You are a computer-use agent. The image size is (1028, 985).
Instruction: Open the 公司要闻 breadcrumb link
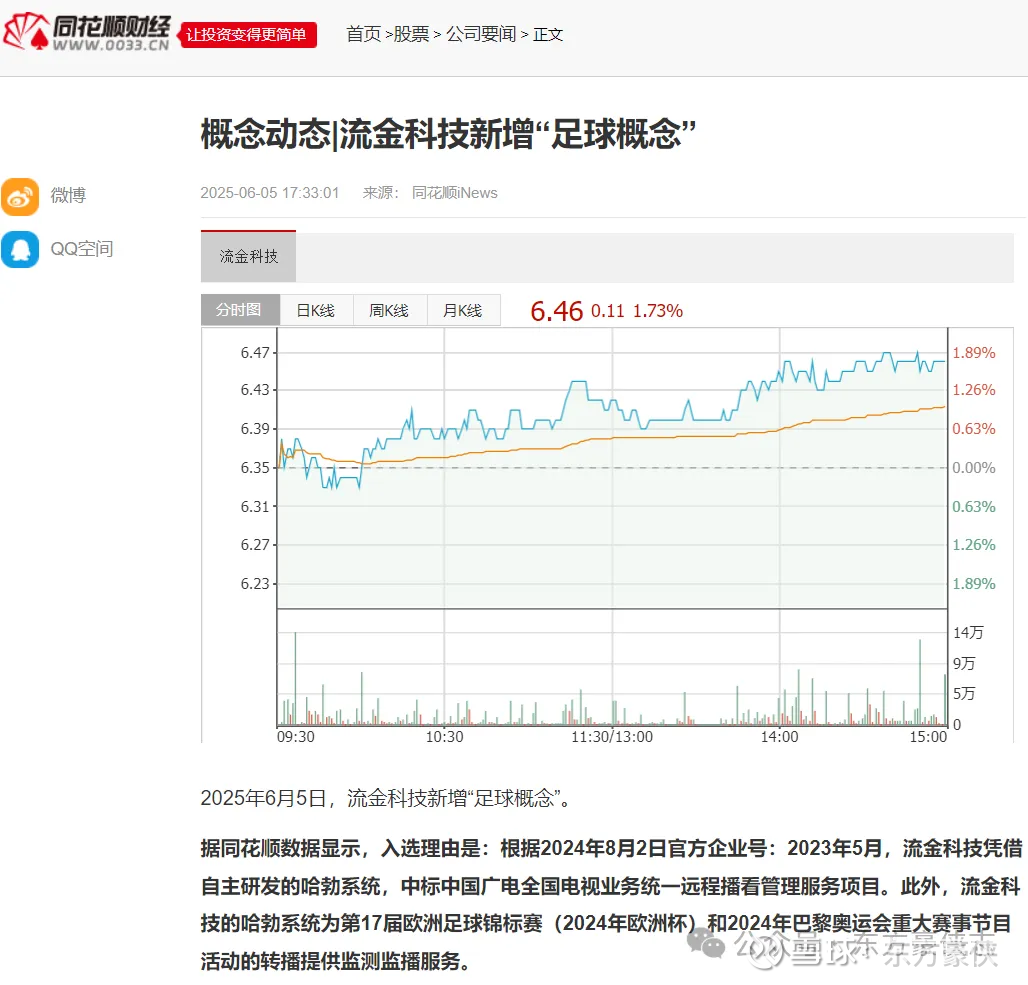tap(481, 34)
